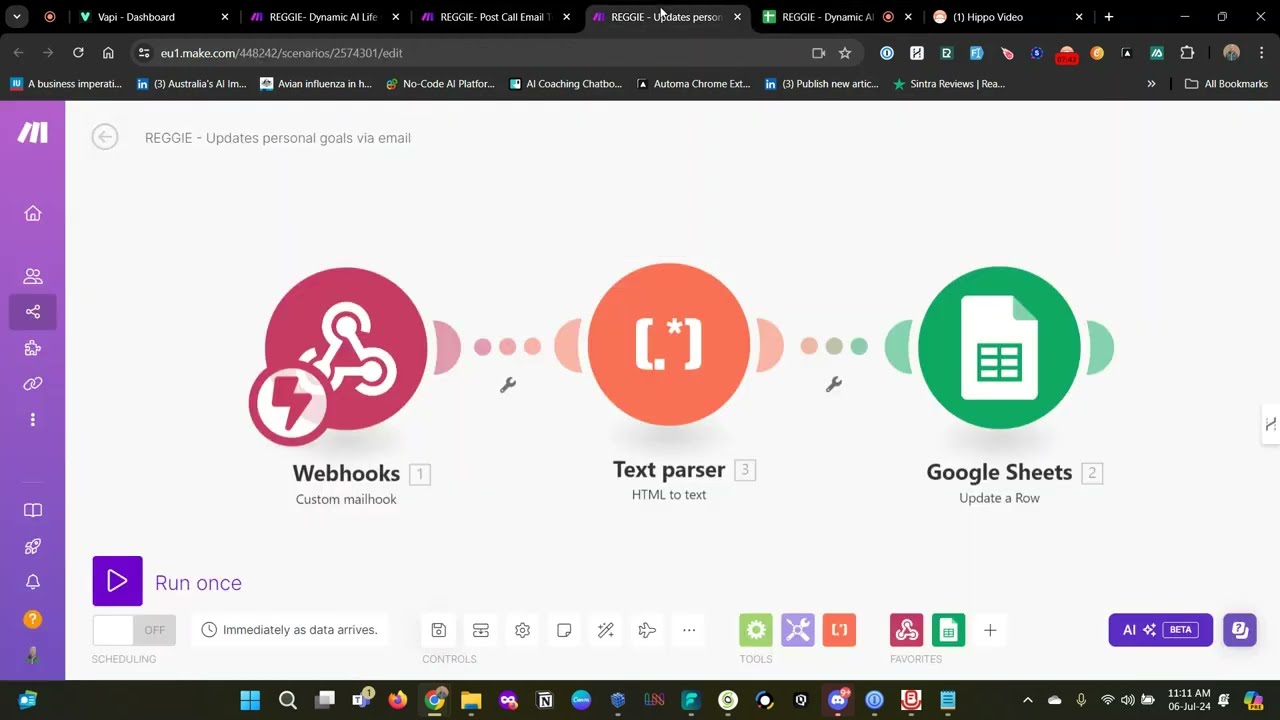Click the scenario inputs icon in Controls
Viewport: 1280px width, 720px height.
tap(480, 630)
